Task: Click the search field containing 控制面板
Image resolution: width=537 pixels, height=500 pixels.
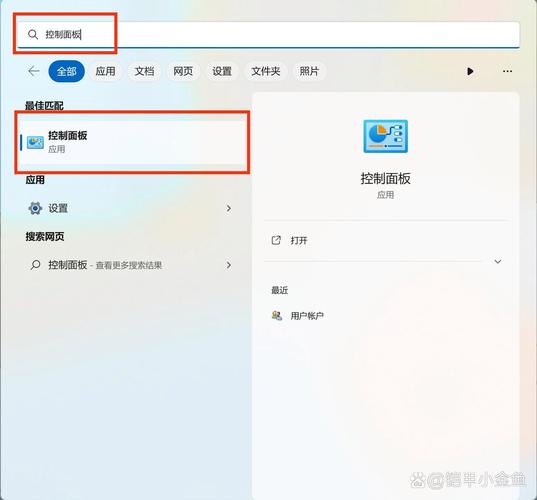Action: coord(268,35)
